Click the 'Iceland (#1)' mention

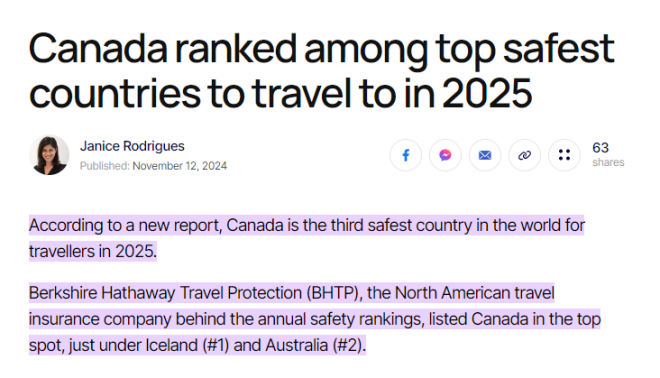coord(187,346)
